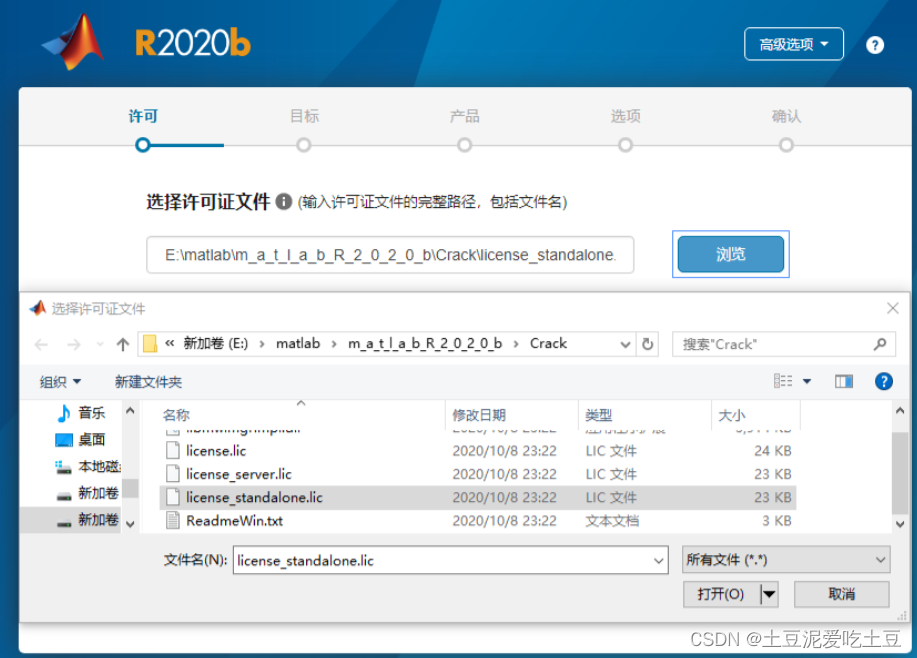Image resolution: width=917 pixels, height=658 pixels.
Task: Click the info icon beside 选择许可证文件
Action: 284,202
